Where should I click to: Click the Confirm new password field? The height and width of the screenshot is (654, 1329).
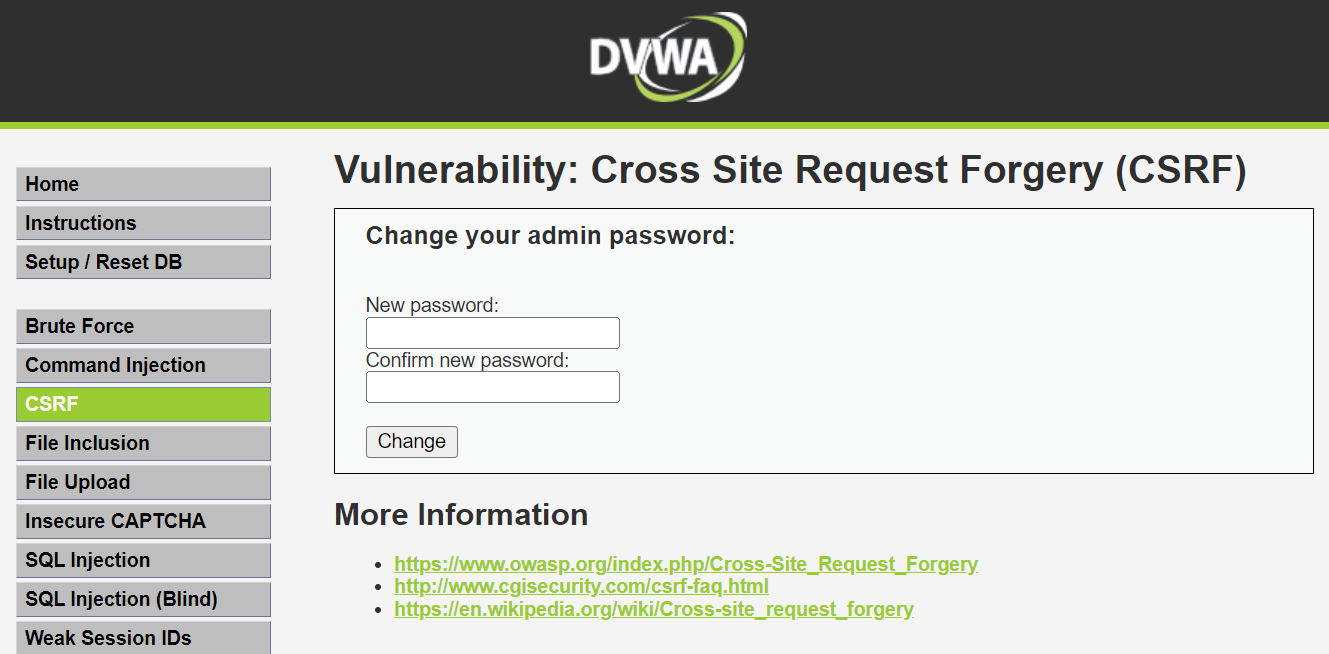[x=492, y=387]
